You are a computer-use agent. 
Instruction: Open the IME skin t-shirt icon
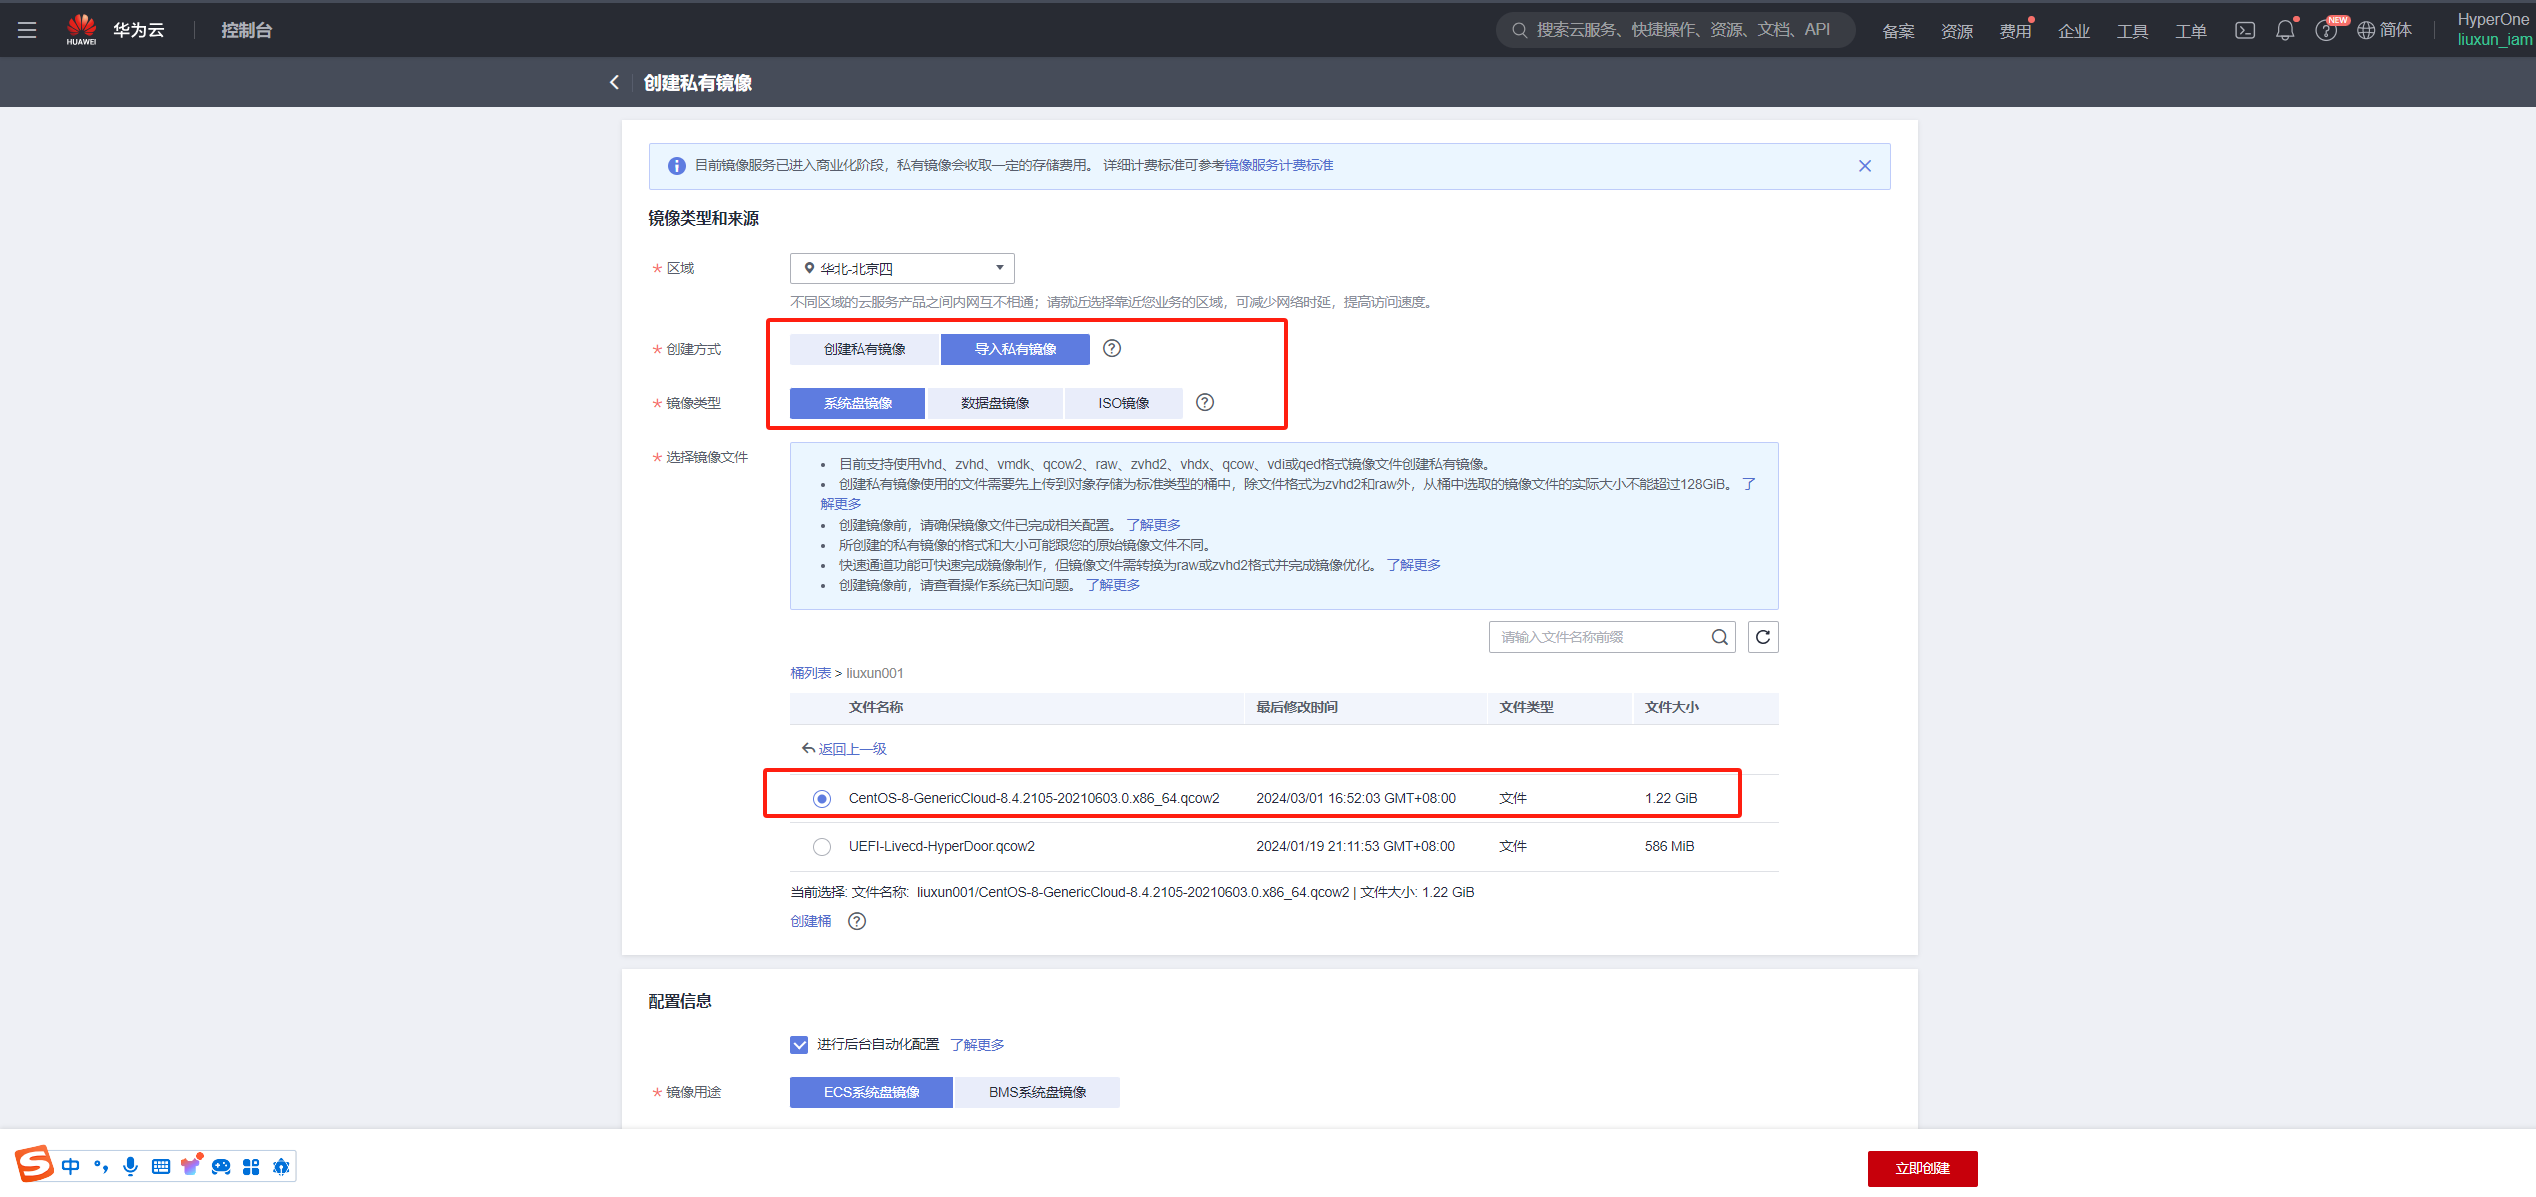[191, 1165]
